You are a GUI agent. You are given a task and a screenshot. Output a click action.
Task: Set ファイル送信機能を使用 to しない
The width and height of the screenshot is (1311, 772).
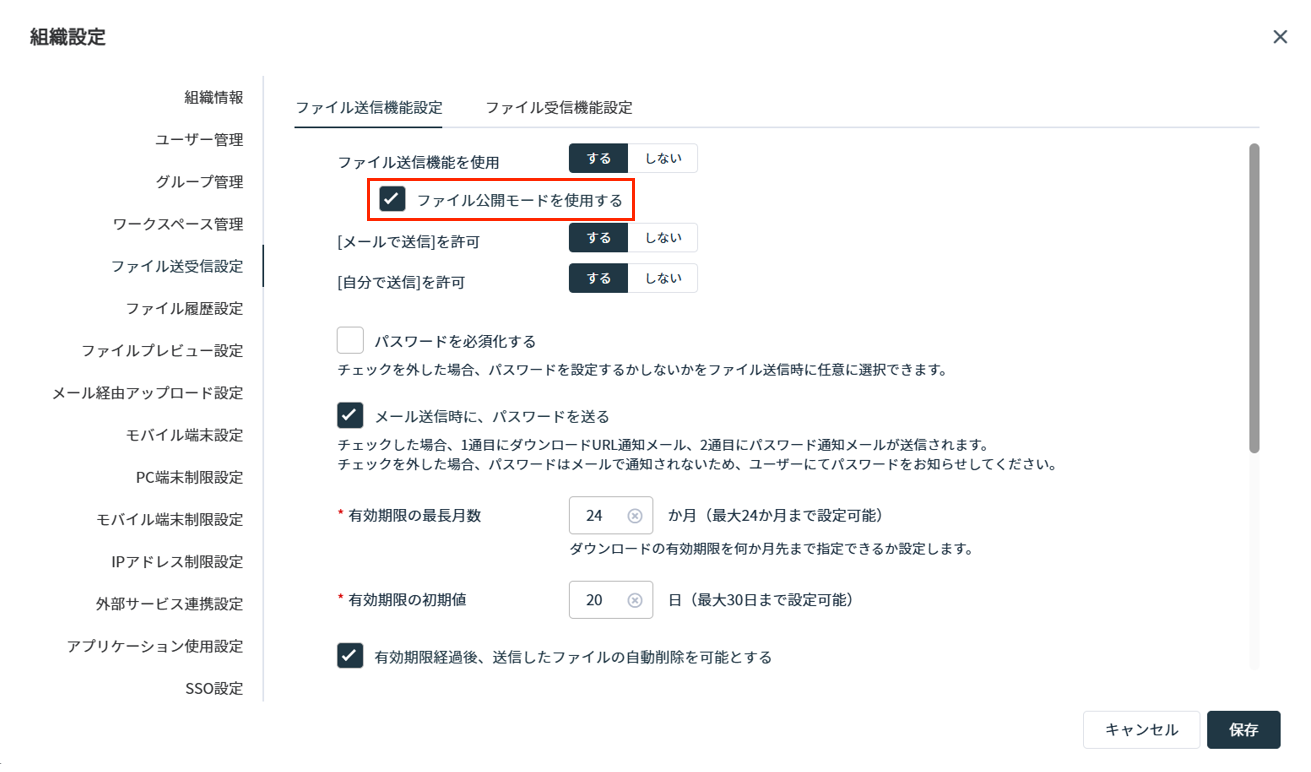pos(662,159)
